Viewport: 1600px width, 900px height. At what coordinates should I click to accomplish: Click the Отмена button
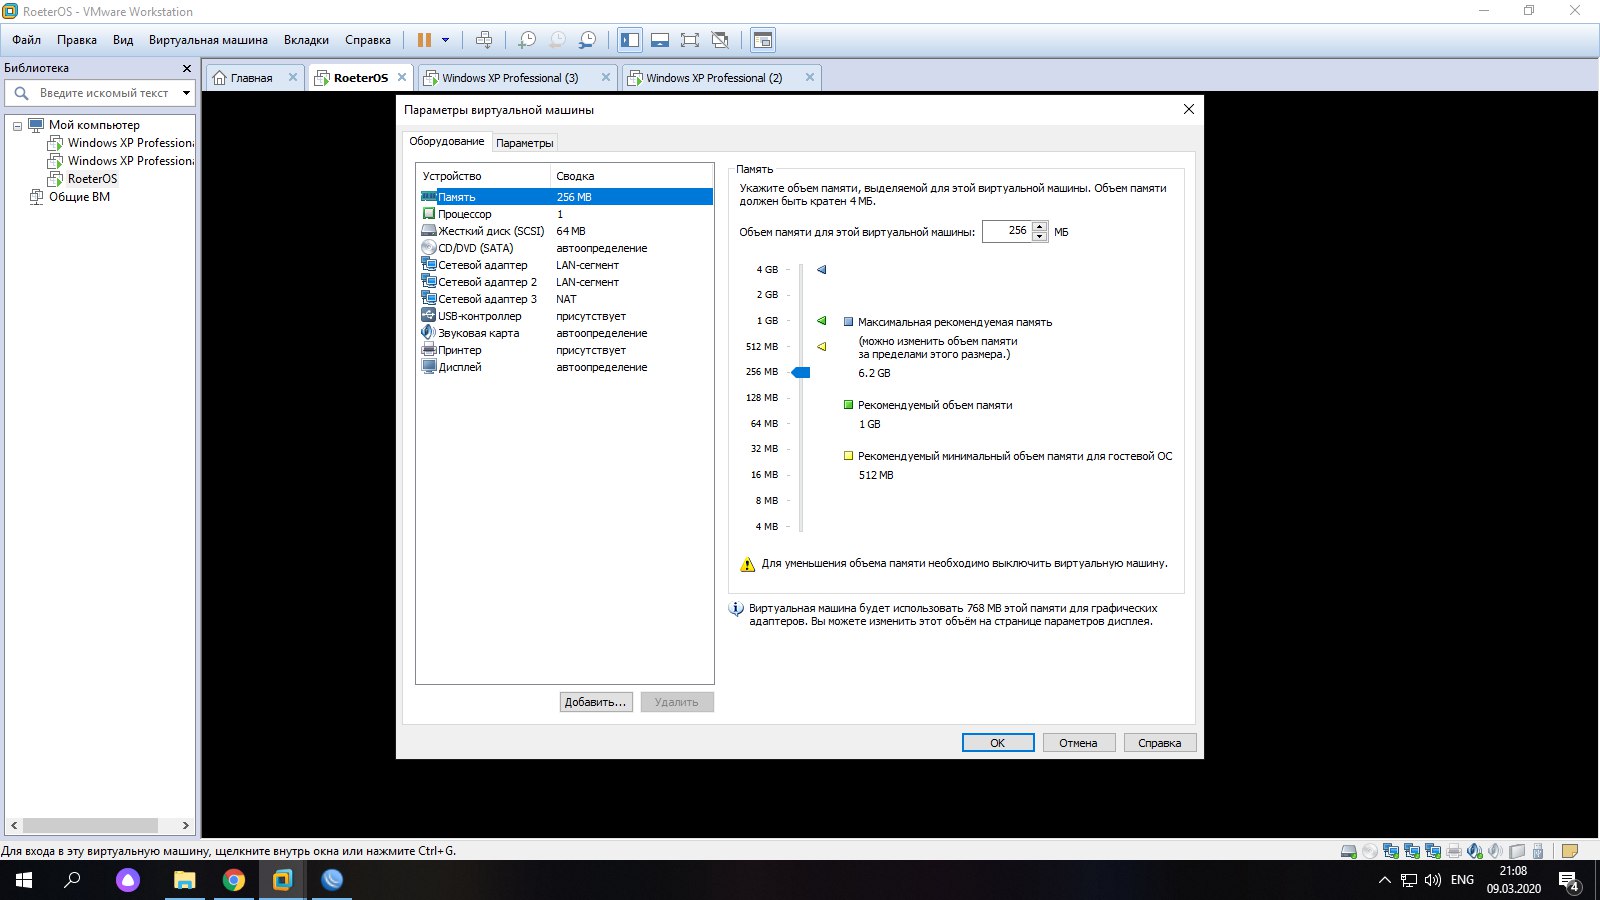click(1079, 743)
